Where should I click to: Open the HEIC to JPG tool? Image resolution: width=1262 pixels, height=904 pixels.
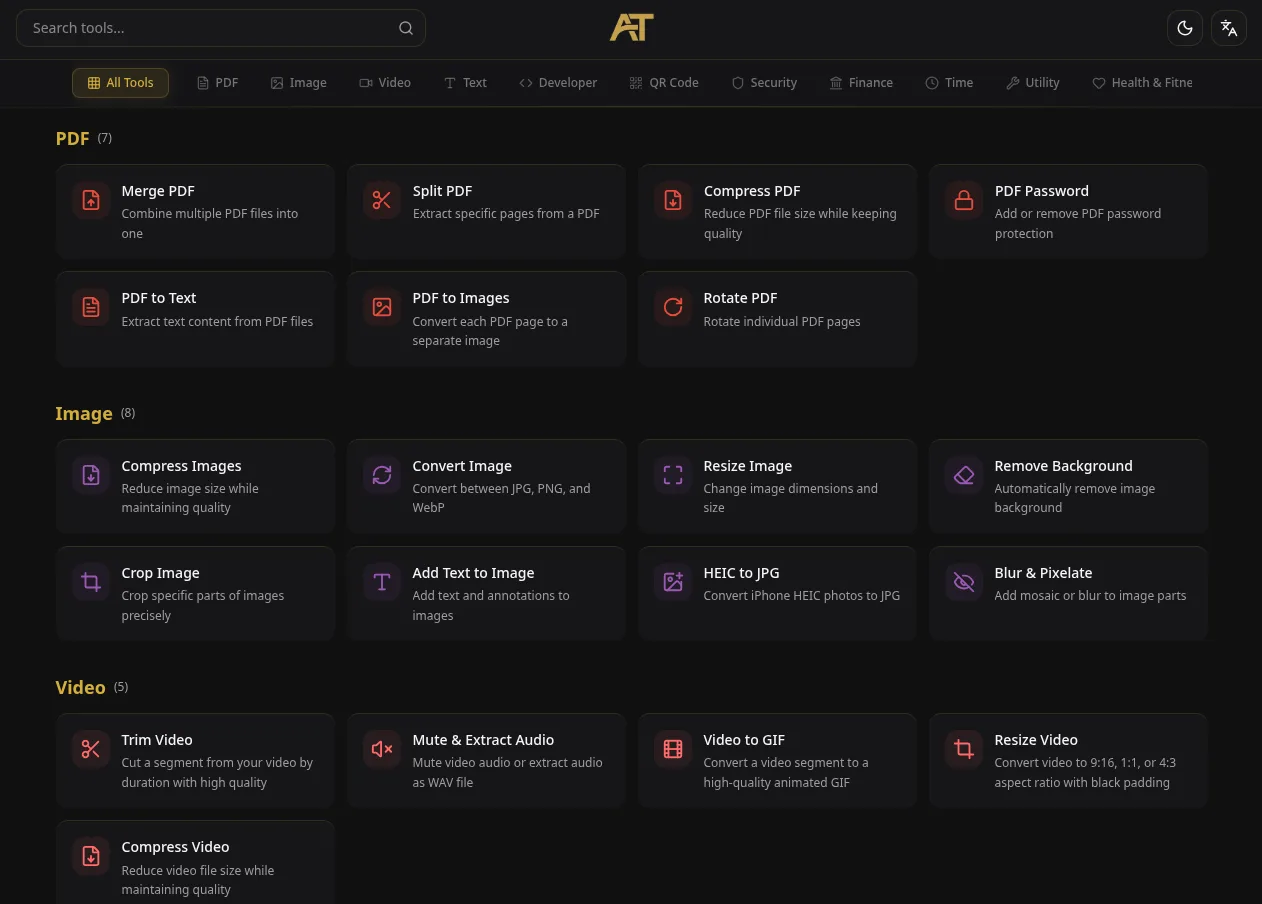point(777,593)
